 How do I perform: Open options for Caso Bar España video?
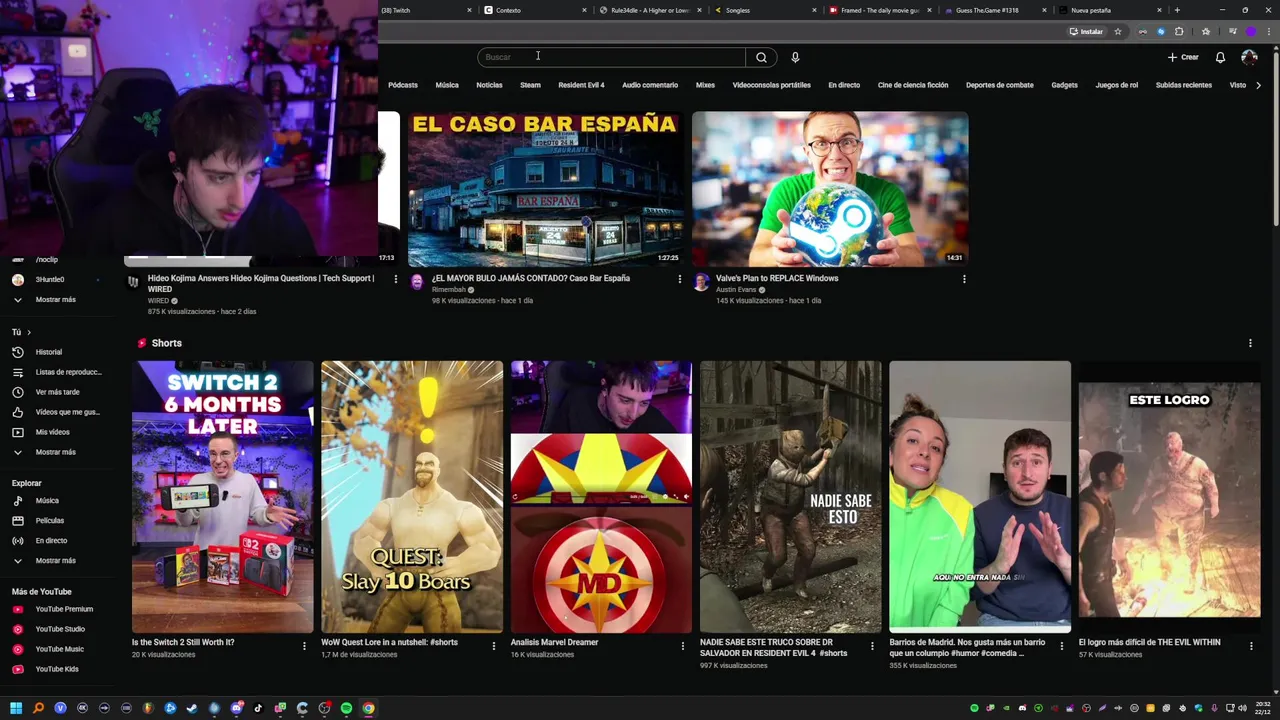point(680,279)
